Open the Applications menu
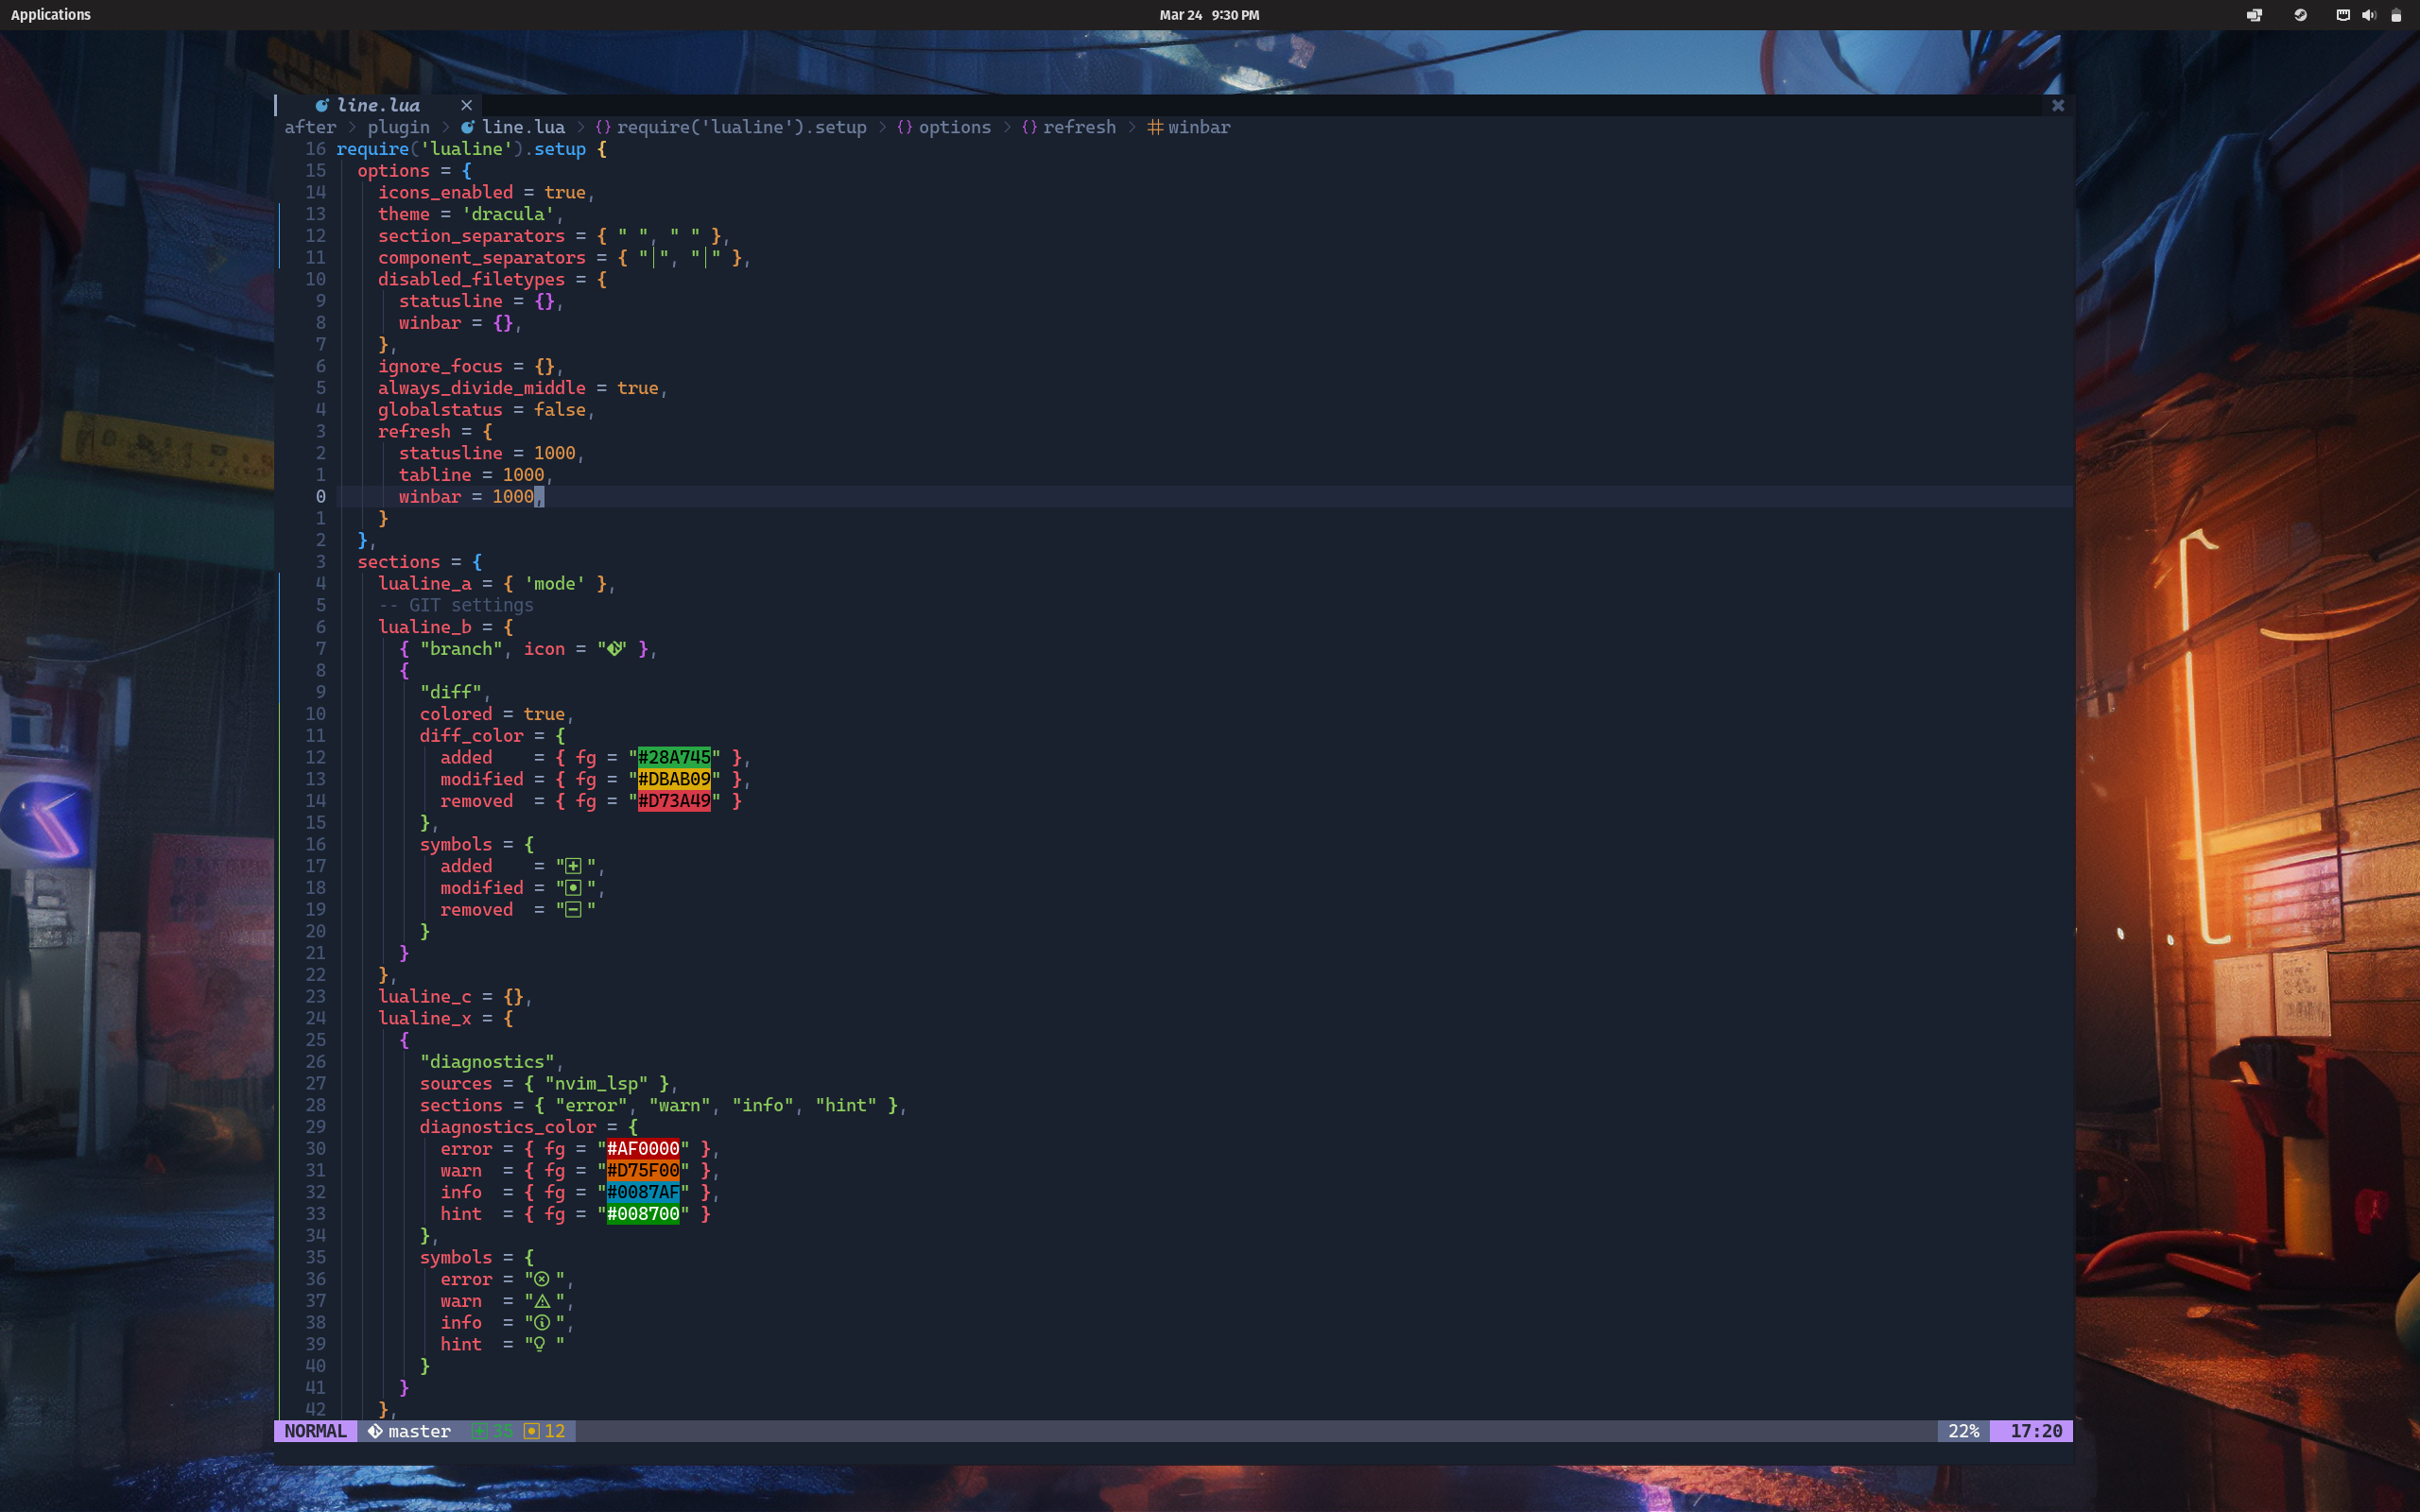 pyautogui.click(x=51, y=15)
